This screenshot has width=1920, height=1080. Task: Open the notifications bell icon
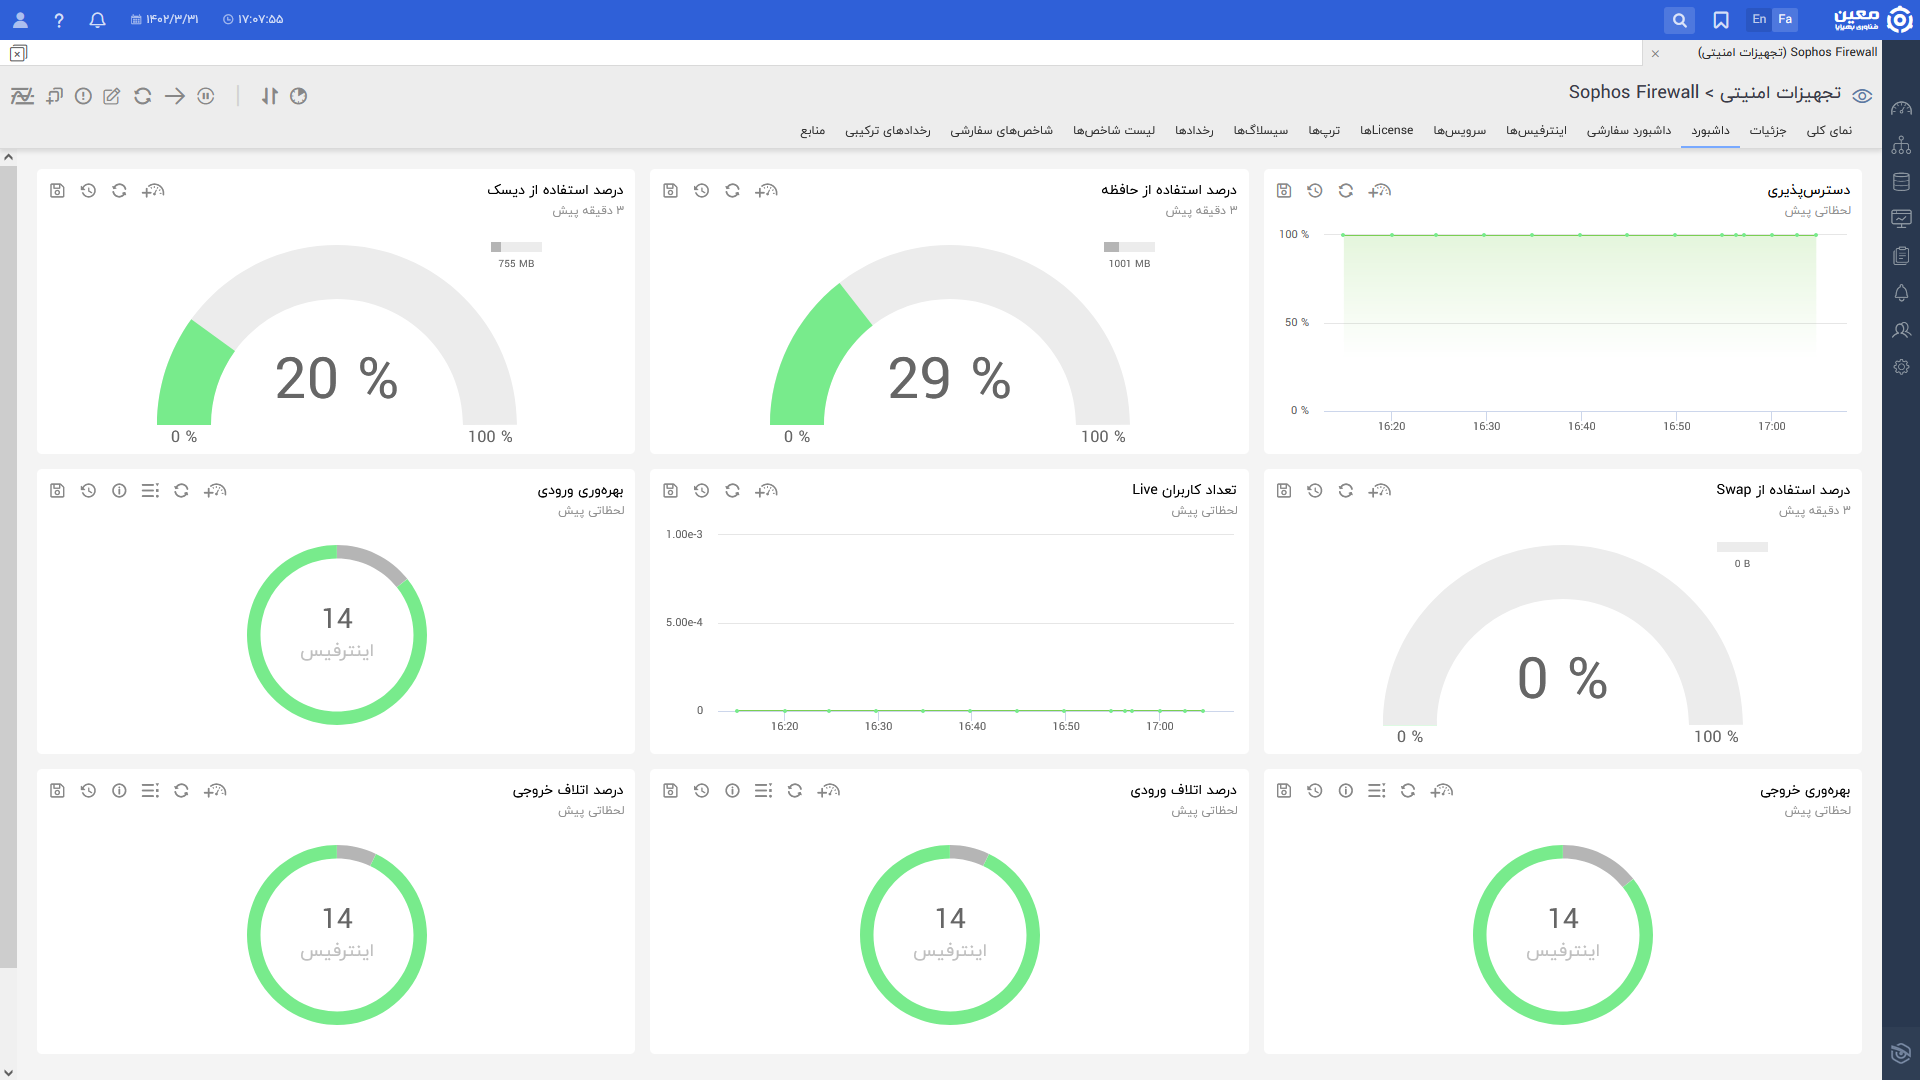[97, 20]
